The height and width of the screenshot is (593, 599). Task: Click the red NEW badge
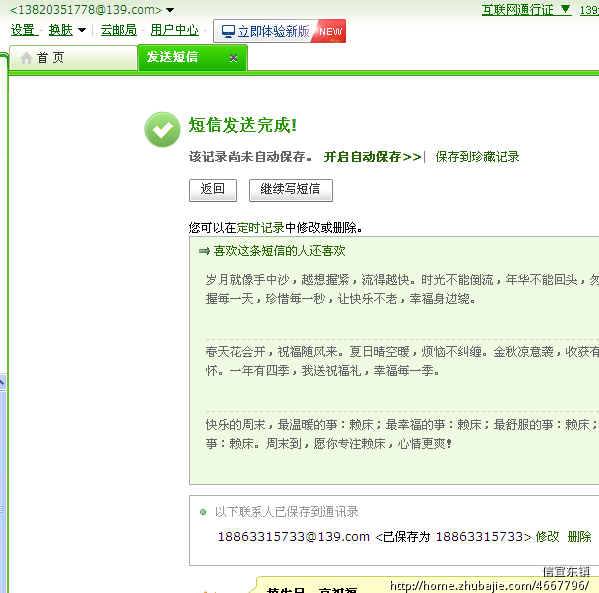pyautogui.click(x=330, y=31)
